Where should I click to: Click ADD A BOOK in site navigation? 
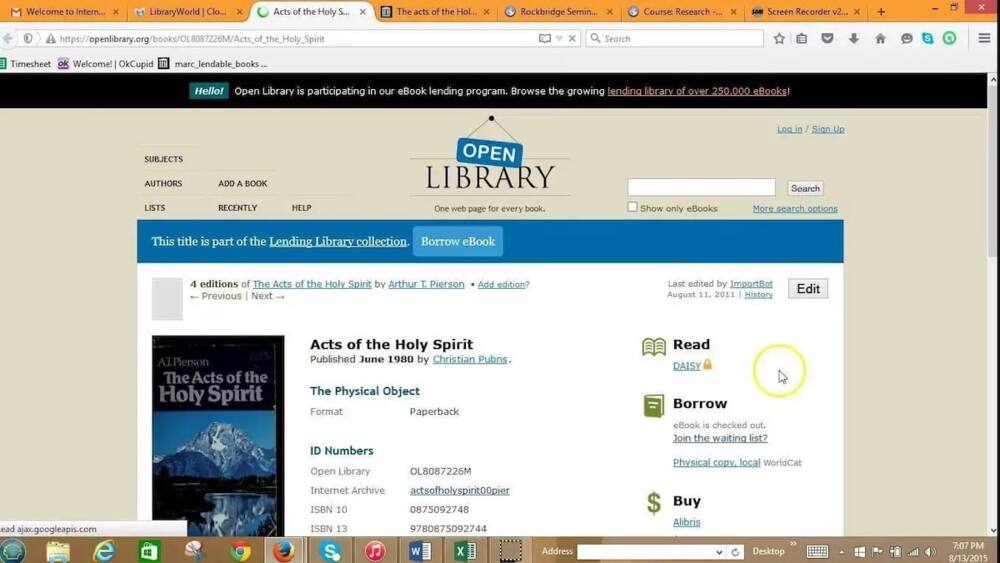click(242, 183)
